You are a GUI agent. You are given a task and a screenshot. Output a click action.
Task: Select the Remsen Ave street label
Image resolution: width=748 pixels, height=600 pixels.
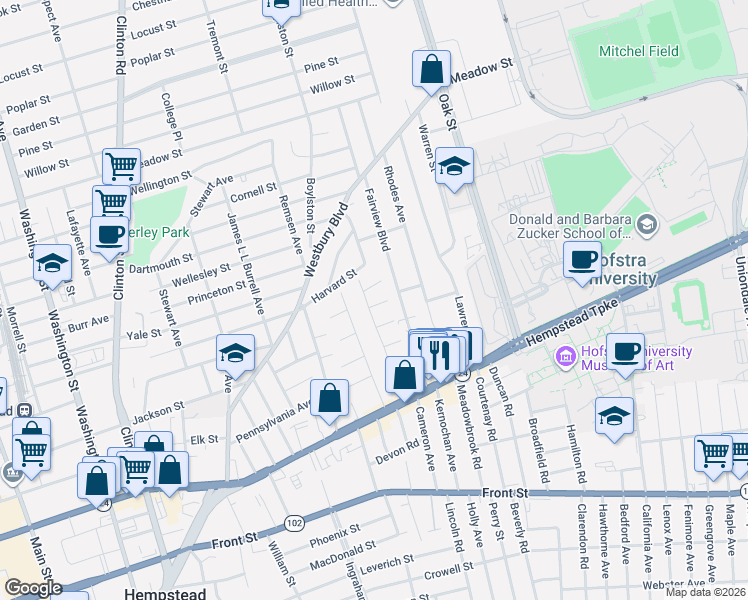[291, 224]
